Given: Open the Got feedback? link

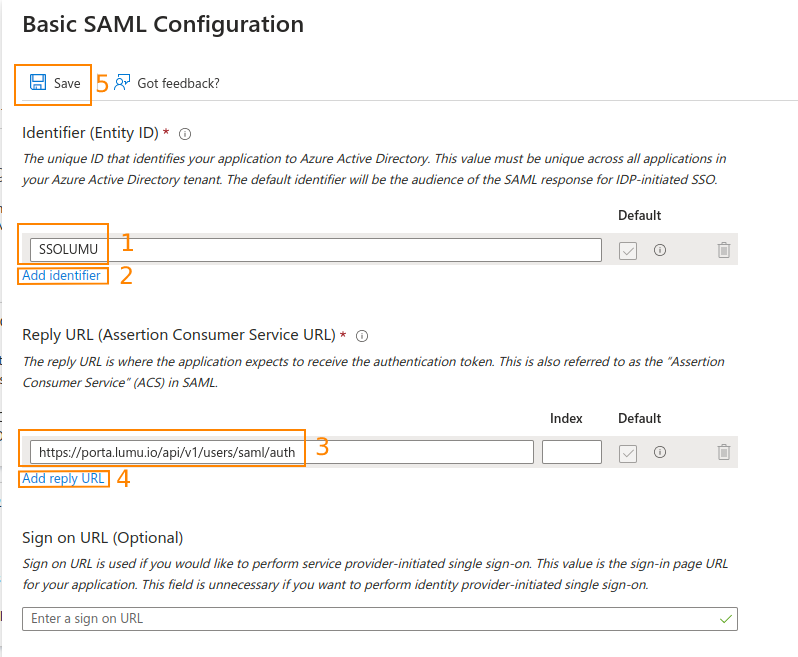Looking at the screenshot, I should (178, 83).
